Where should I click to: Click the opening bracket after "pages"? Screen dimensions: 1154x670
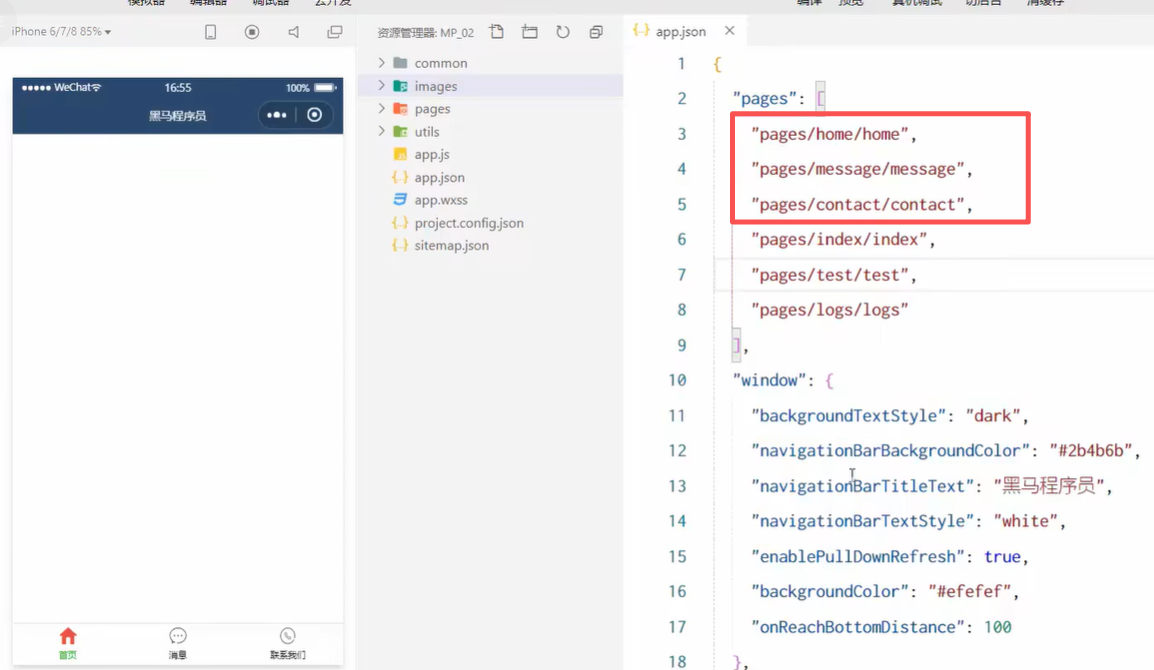(x=820, y=99)
